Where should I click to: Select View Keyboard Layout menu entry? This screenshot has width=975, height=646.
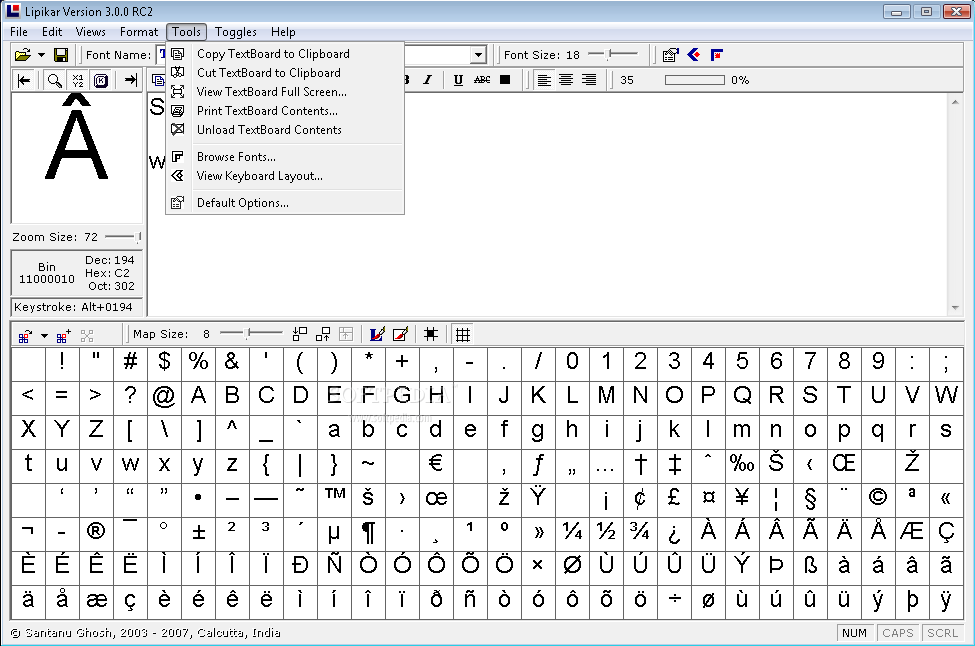(285, 176)
